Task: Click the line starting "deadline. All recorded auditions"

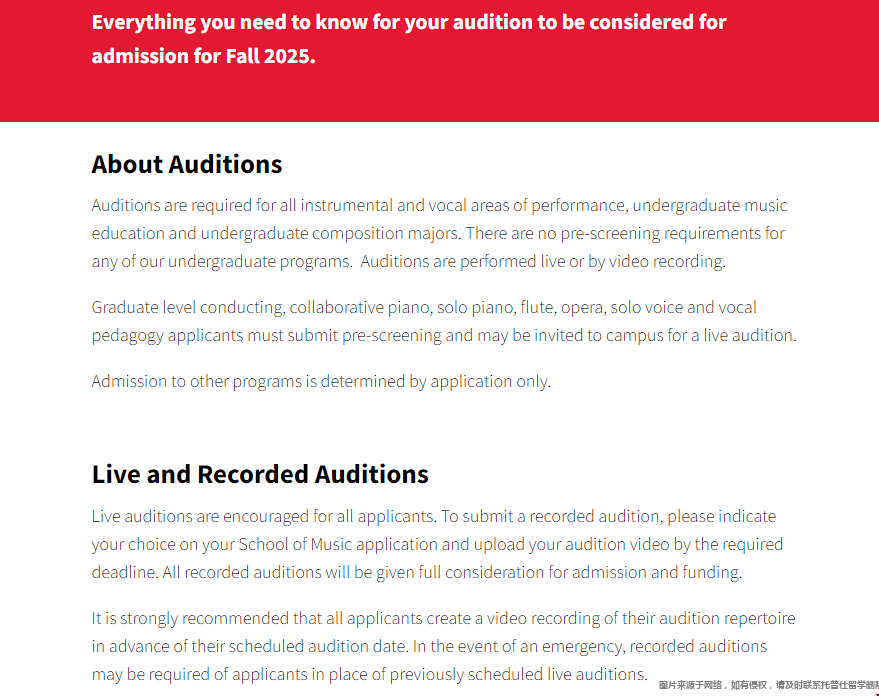Action: click(417, 573)
